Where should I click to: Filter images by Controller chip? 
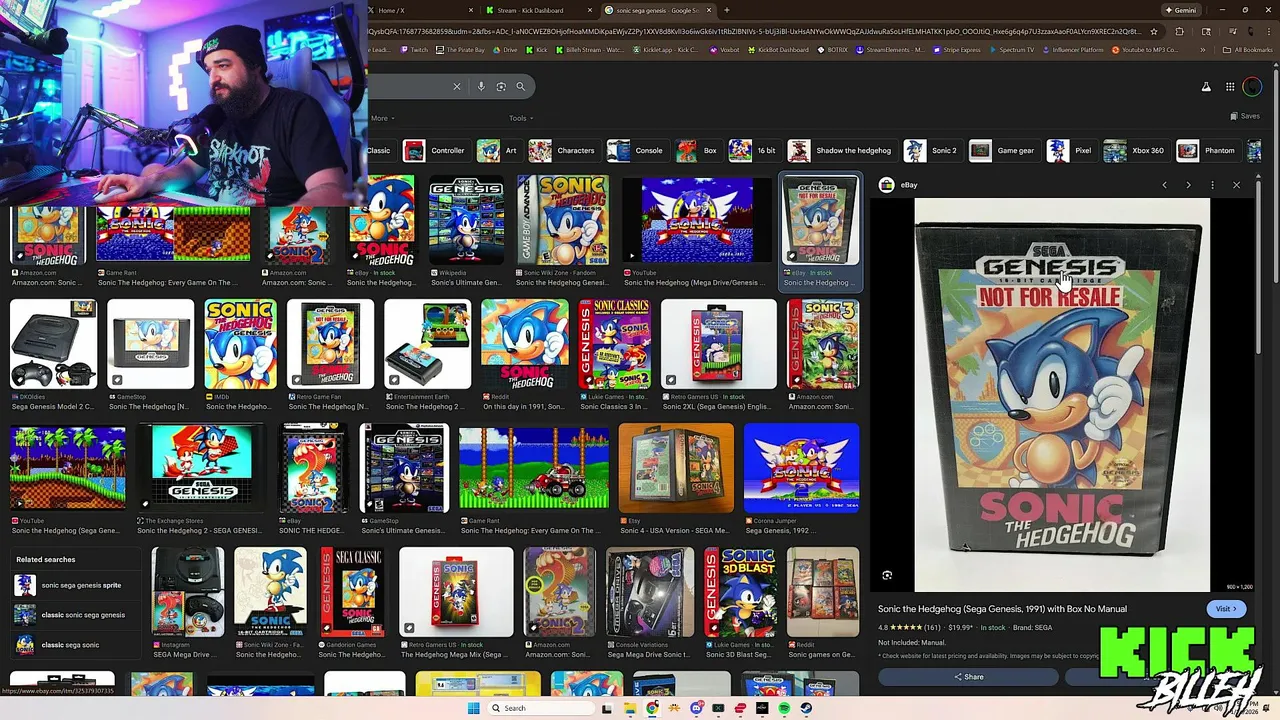(x=435, y=151)
